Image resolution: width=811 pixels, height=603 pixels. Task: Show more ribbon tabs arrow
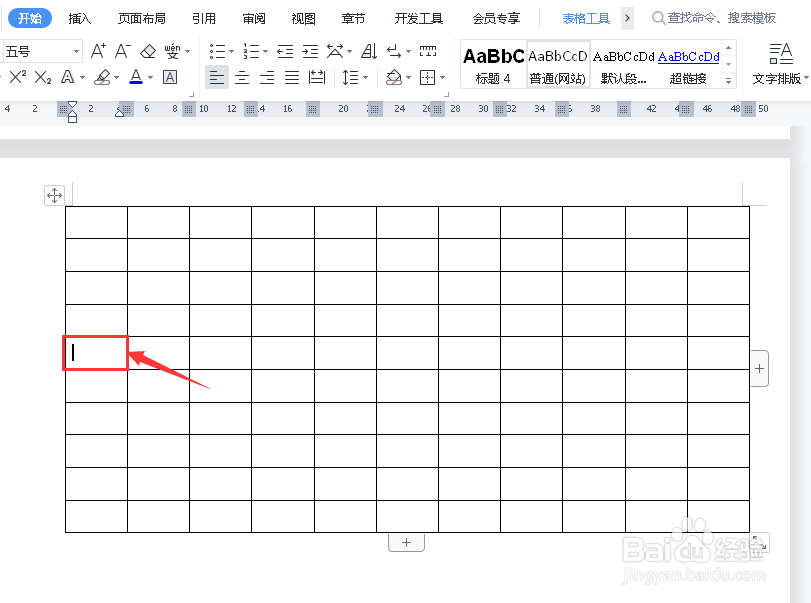click(x=627, y=19)
